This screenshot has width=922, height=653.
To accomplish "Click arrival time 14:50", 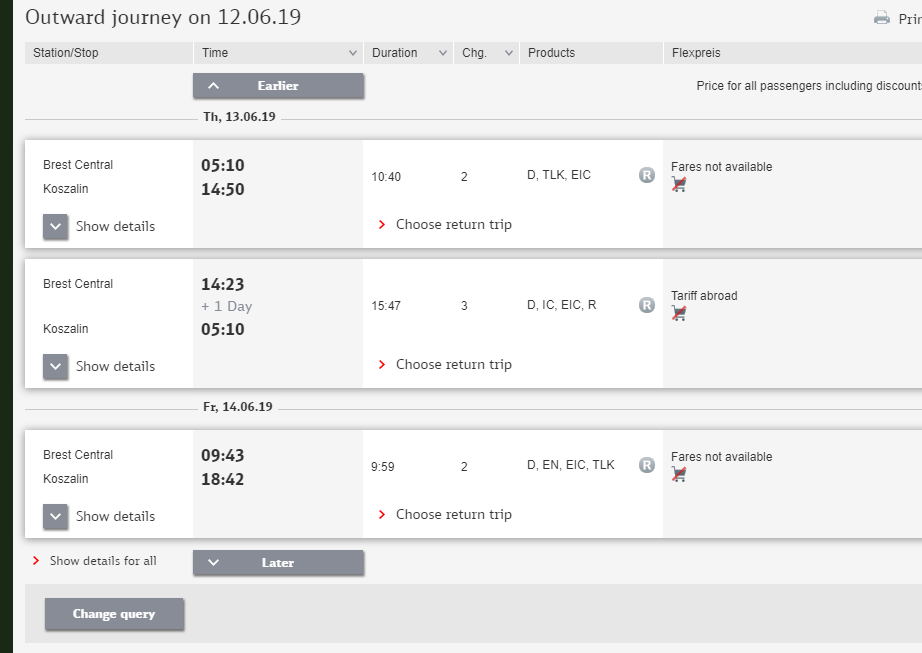I will click(x=223, y=189).
